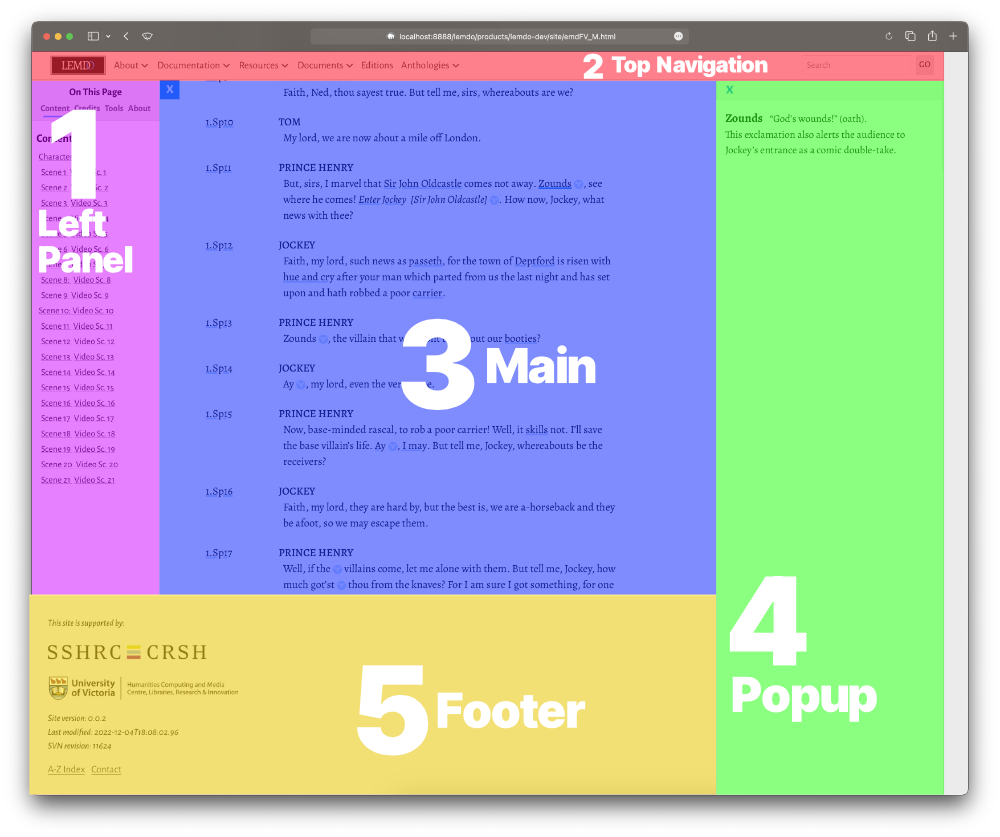Switch to the Credits tab in the left panel
Viewport: 1000px width, 837px height.
point(86,108)
